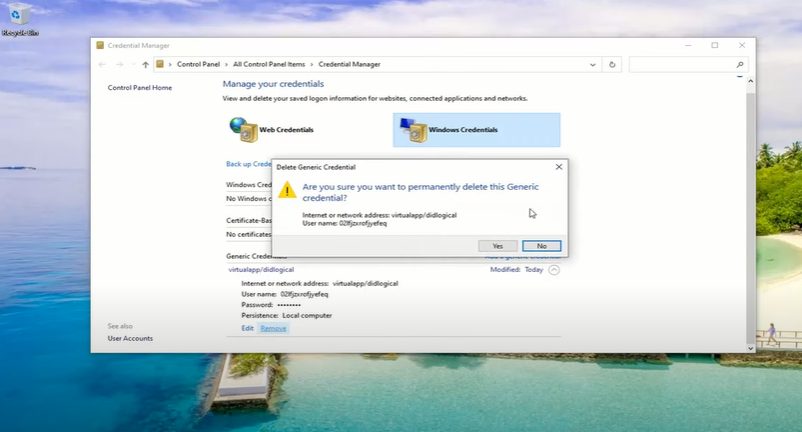Image resolution: width=802 pixels, height=432 pixels.
Task: Click the search magnifier icon
Action: click(x=740, y=64)
